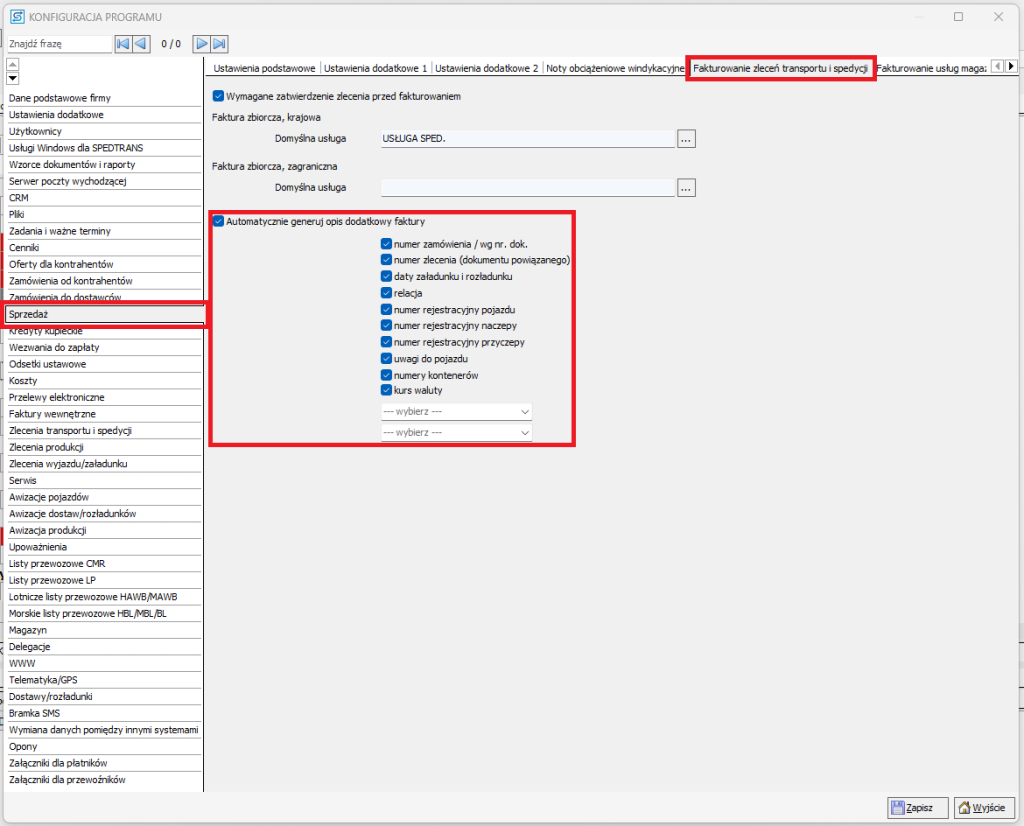Switch to 'Ustawienia podstawowe' tab
The width and height of the screenshot is (1024, 826).
pyautogui.click(x=264, y=68)
